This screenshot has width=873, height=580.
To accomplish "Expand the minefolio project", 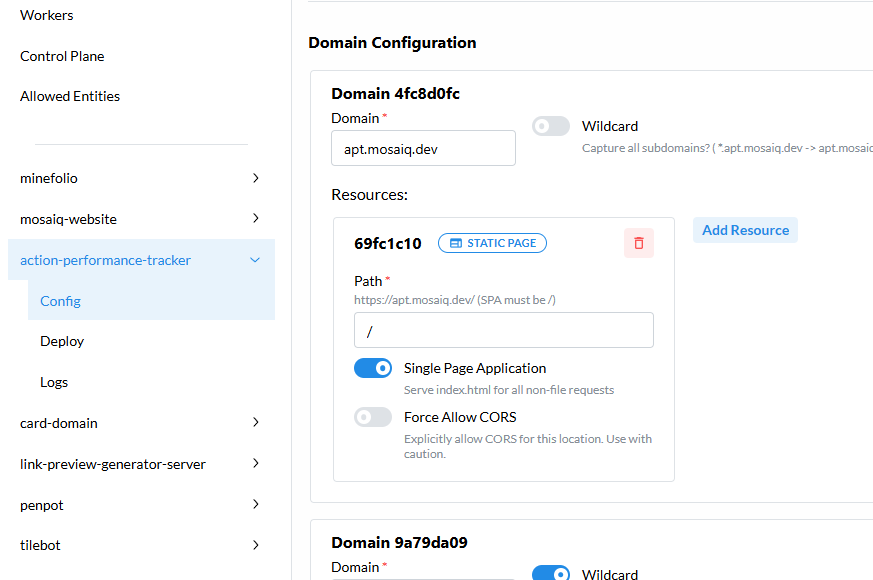I will [256, 178].
